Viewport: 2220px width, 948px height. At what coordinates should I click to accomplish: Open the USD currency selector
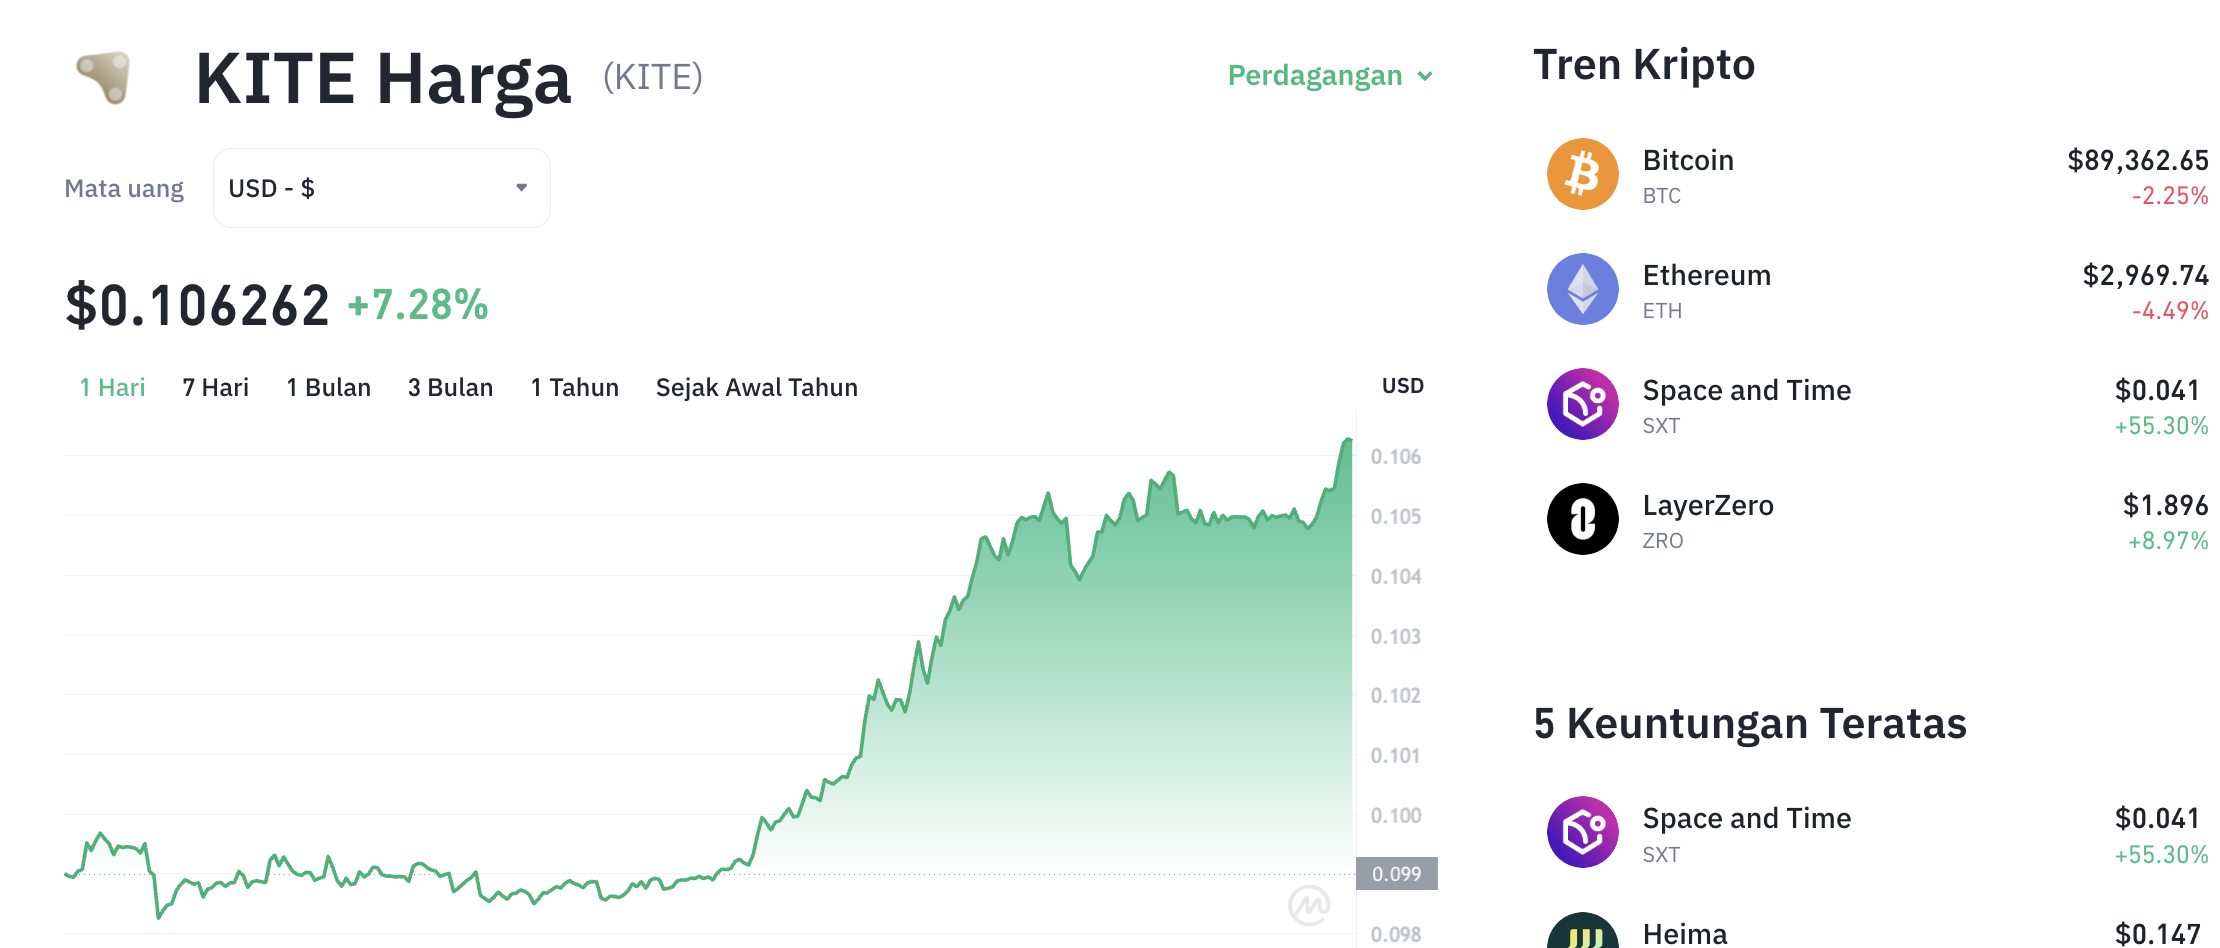pyautogui.click(x=380, y=188)
